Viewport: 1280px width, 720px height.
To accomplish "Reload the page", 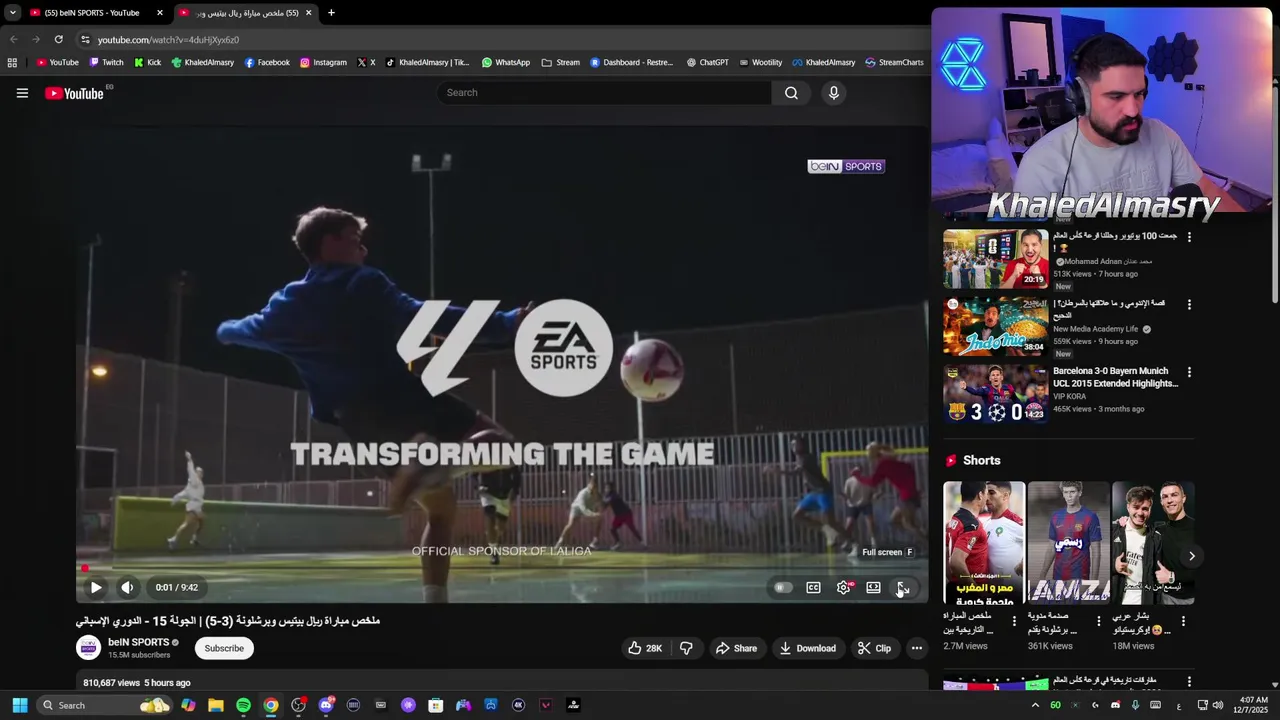I will point(58,39).
